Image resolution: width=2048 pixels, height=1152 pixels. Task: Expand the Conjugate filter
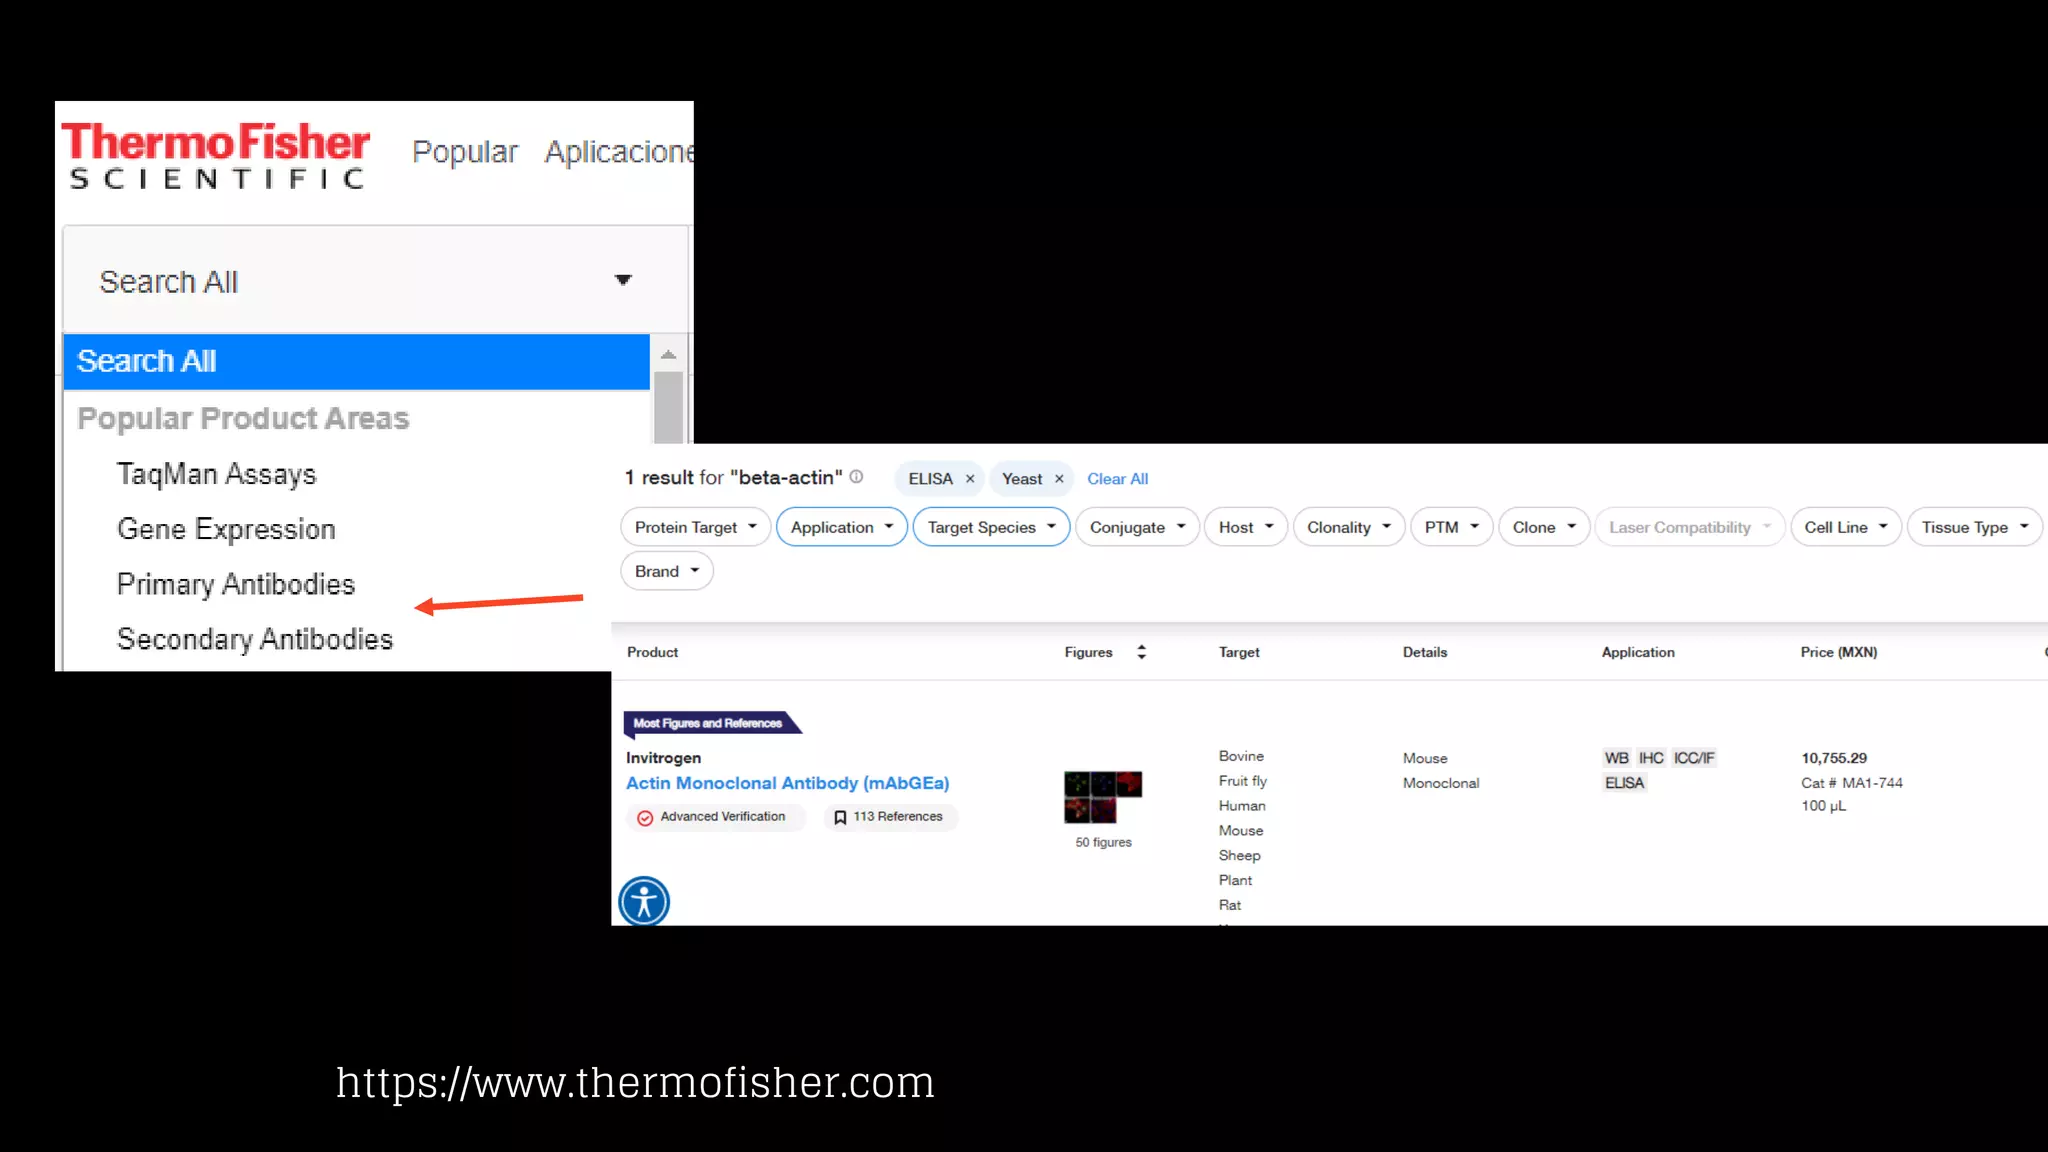(1137, 527)
